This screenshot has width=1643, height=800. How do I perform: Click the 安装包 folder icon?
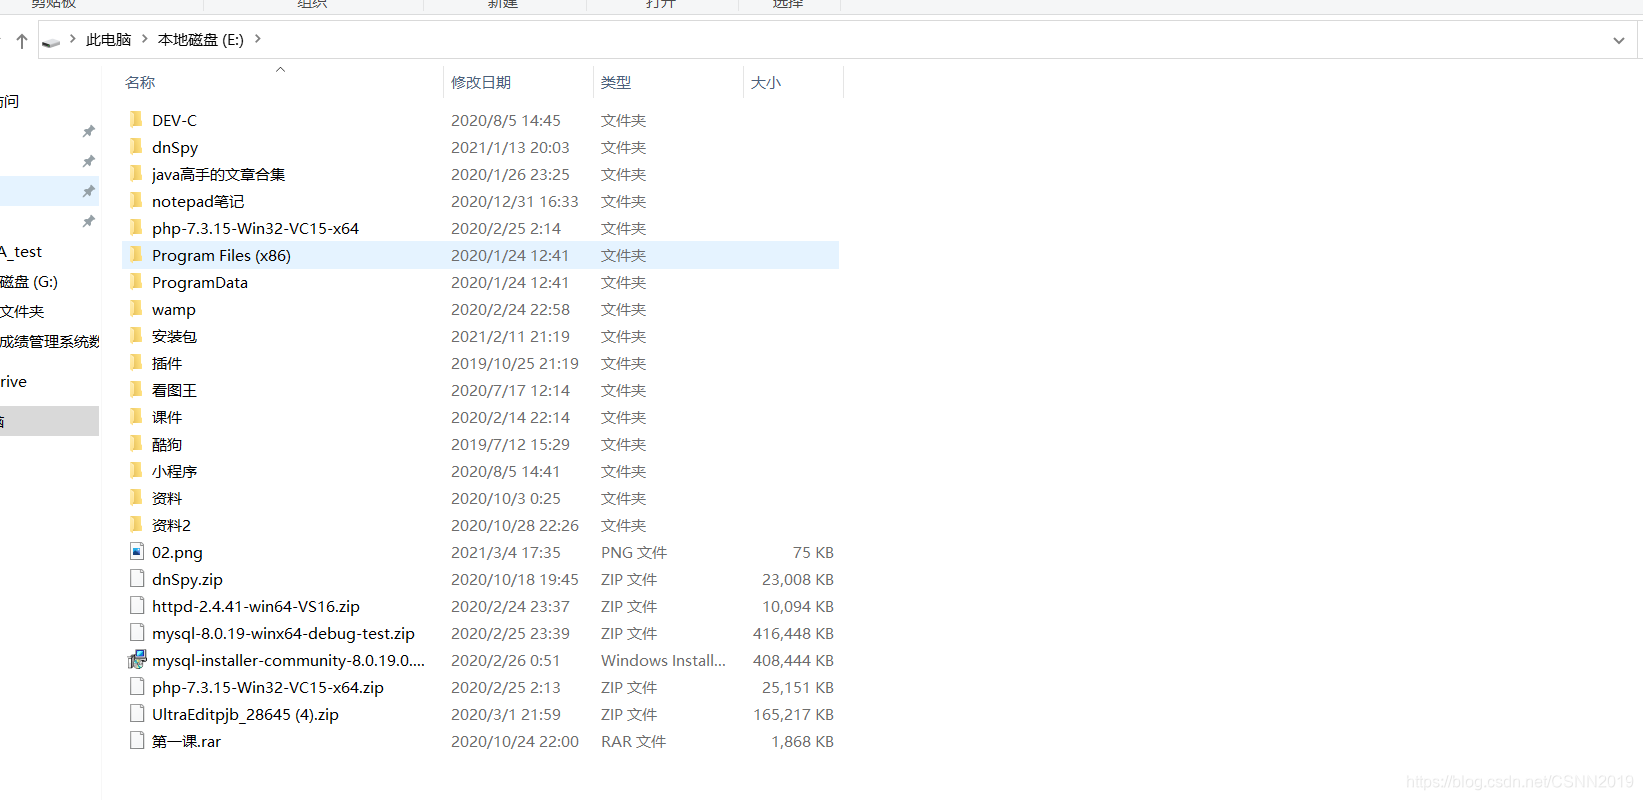137,336
